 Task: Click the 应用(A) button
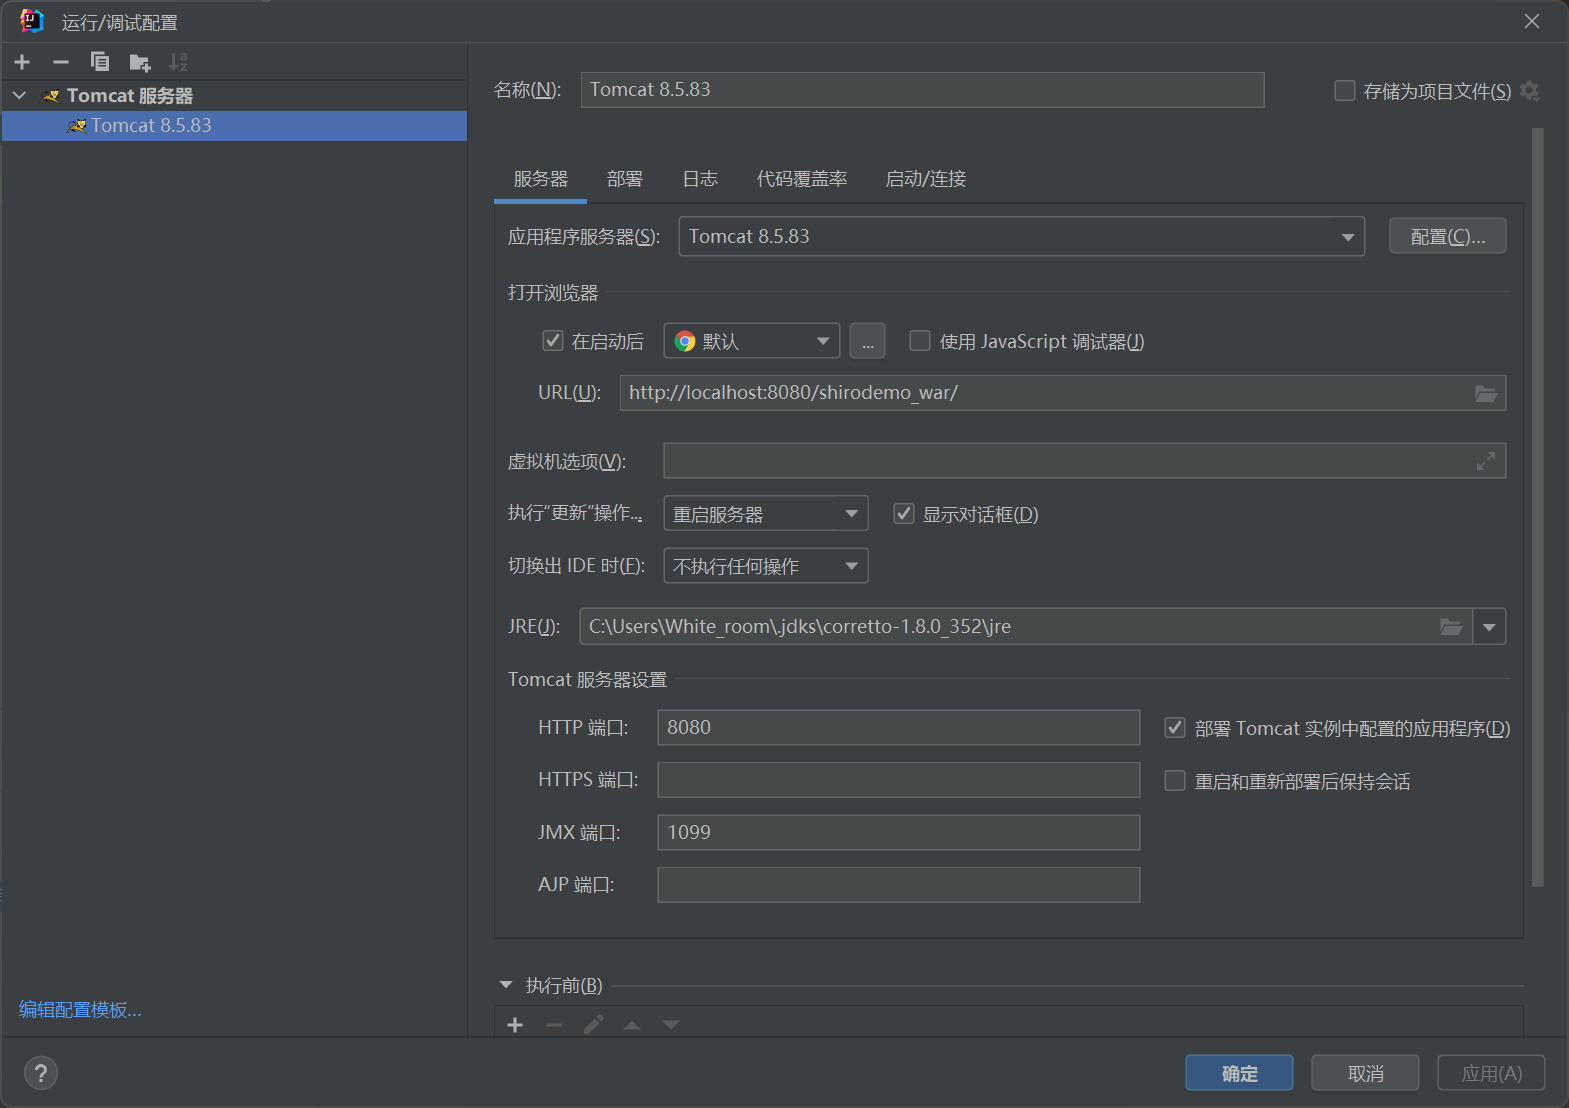click(x=1491, y=1073)
